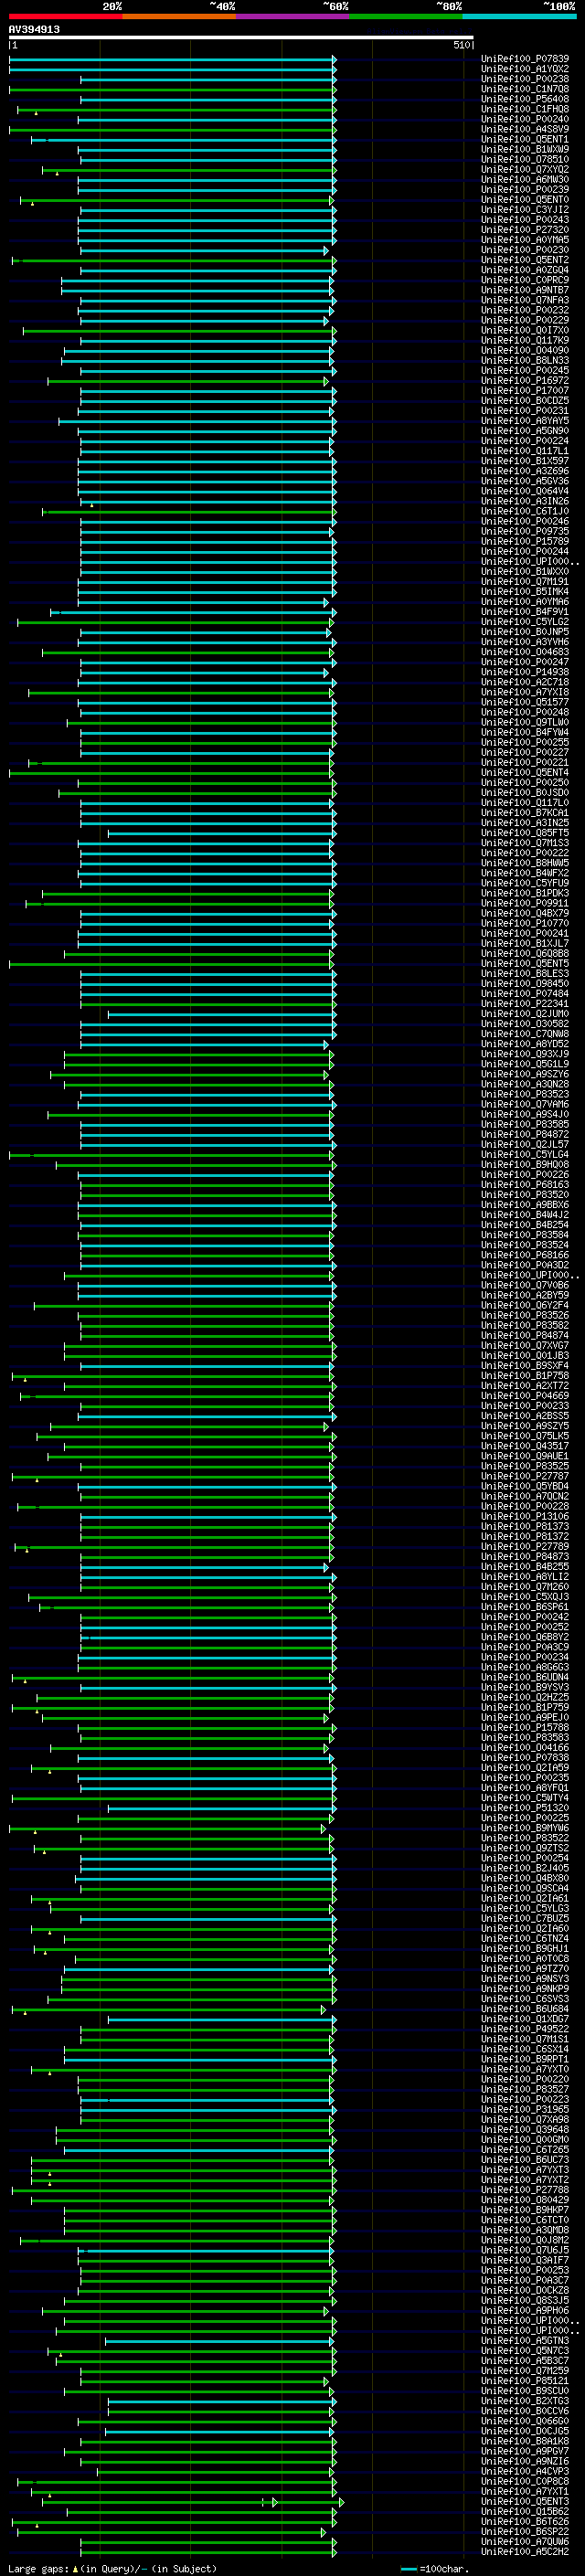Select the UniRef100_A8YD52 label
This screenshot has height=2576, width=585.
pyautogui.click(x=525, y=1043)
